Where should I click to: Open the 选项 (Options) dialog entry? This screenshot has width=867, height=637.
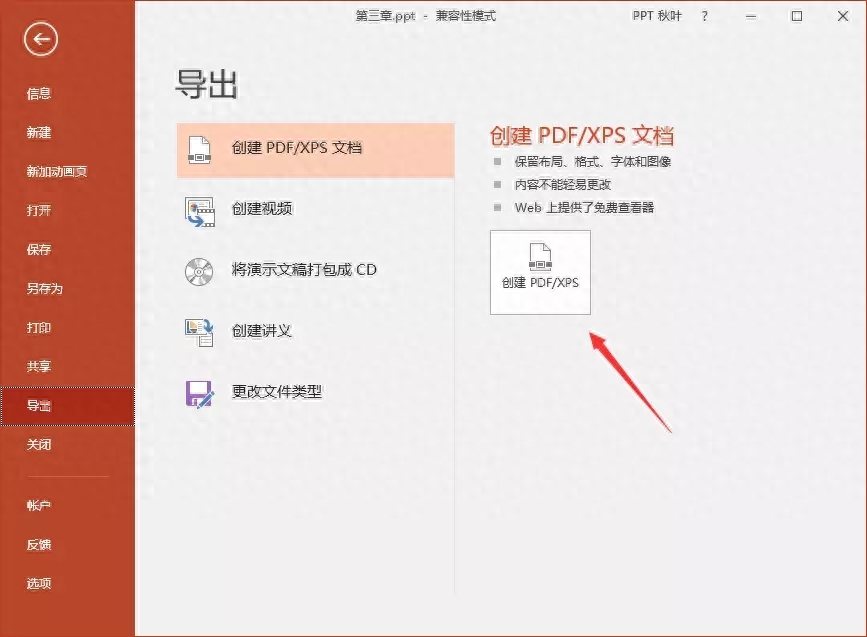coord(38,583)
